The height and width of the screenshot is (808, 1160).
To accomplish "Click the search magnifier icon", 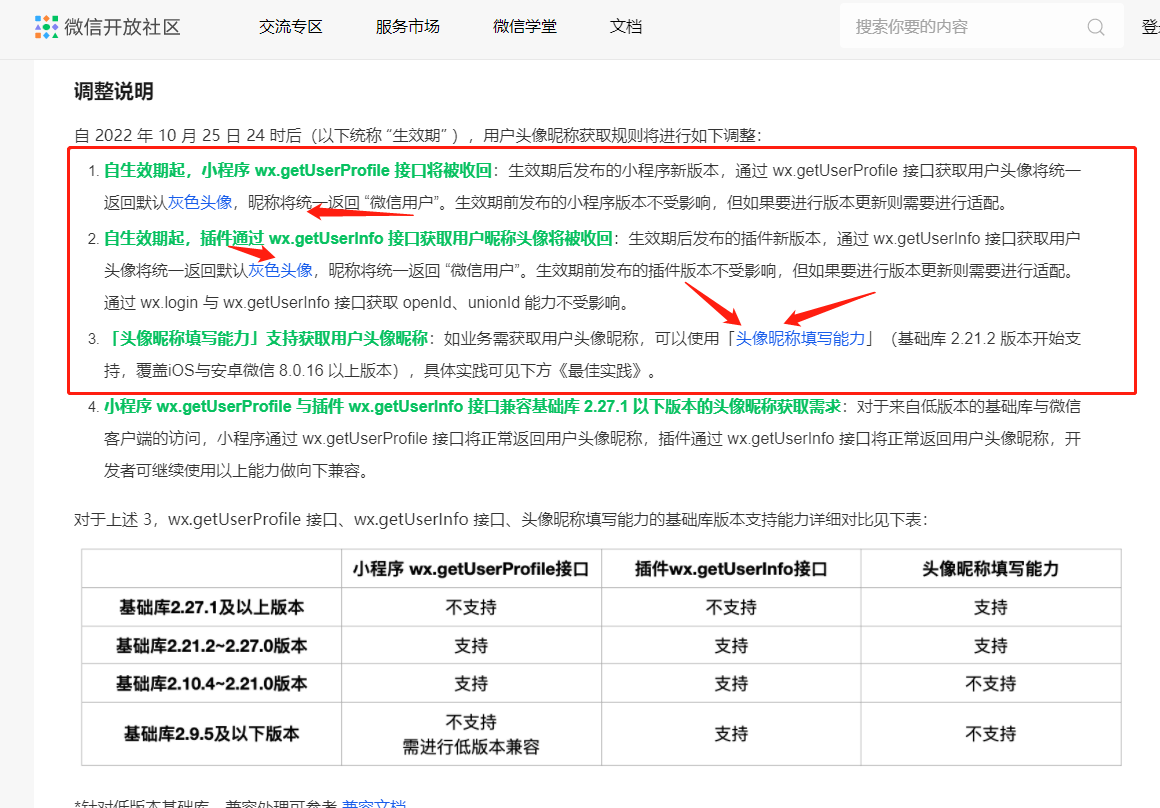I will click(x=1096, y=27).
